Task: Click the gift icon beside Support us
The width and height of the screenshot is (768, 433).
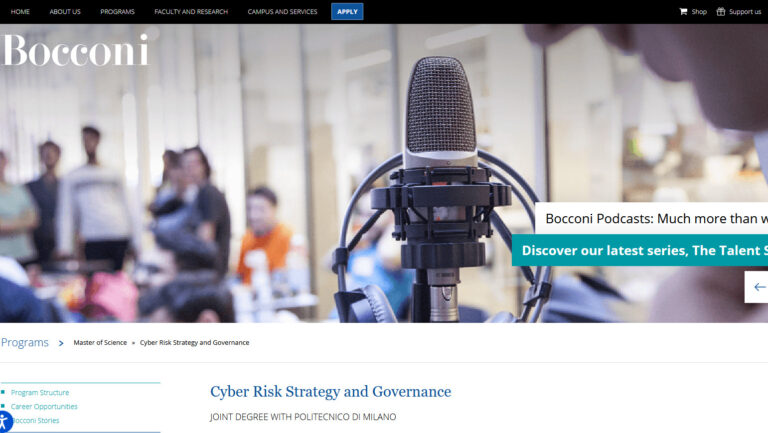Action: point(720,11)
